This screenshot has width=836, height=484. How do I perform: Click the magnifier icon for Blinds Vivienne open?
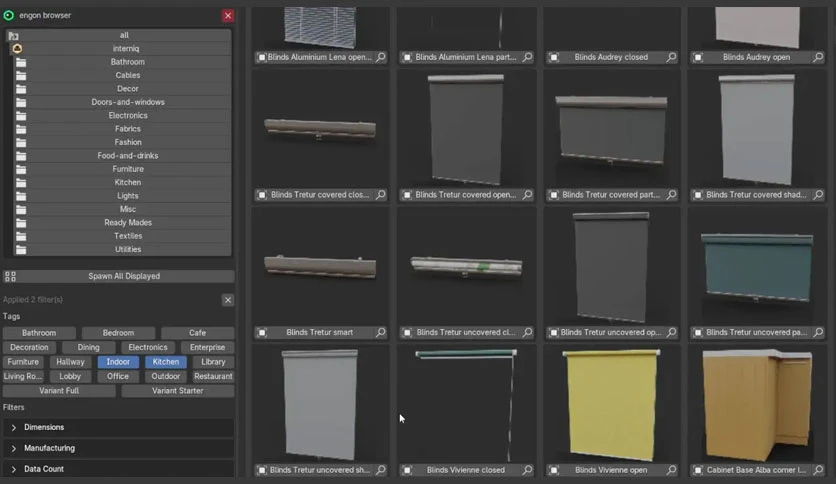(671, 470)
